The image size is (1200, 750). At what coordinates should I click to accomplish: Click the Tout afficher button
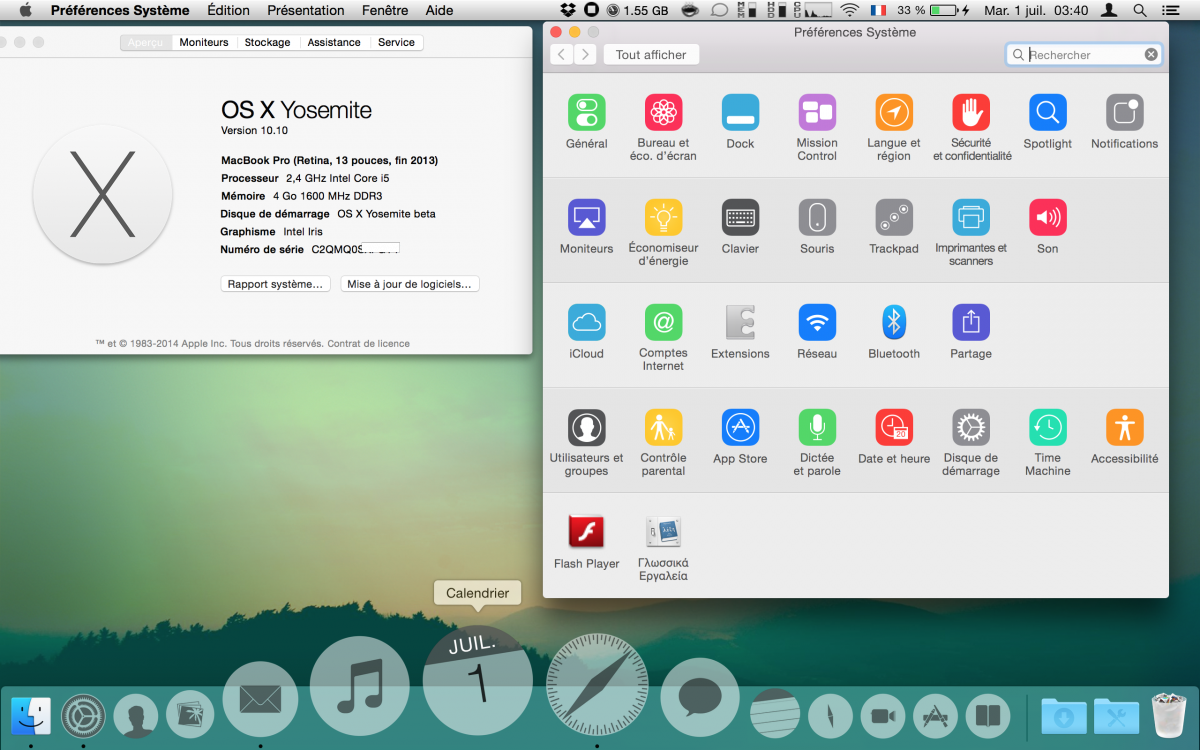pos(651,54)
